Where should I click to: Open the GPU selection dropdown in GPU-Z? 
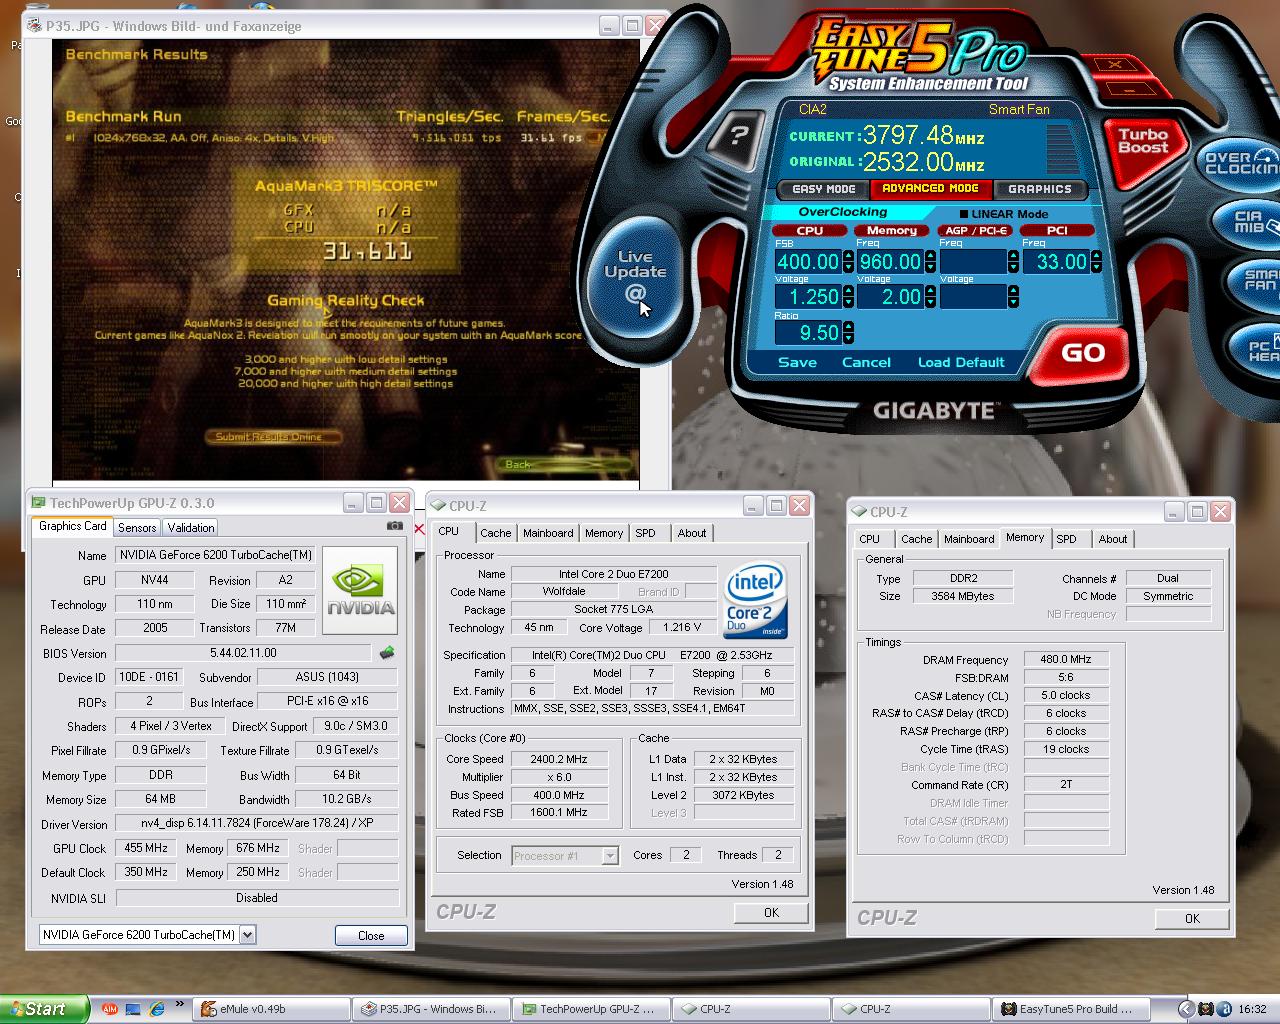(x=248, y=935)
